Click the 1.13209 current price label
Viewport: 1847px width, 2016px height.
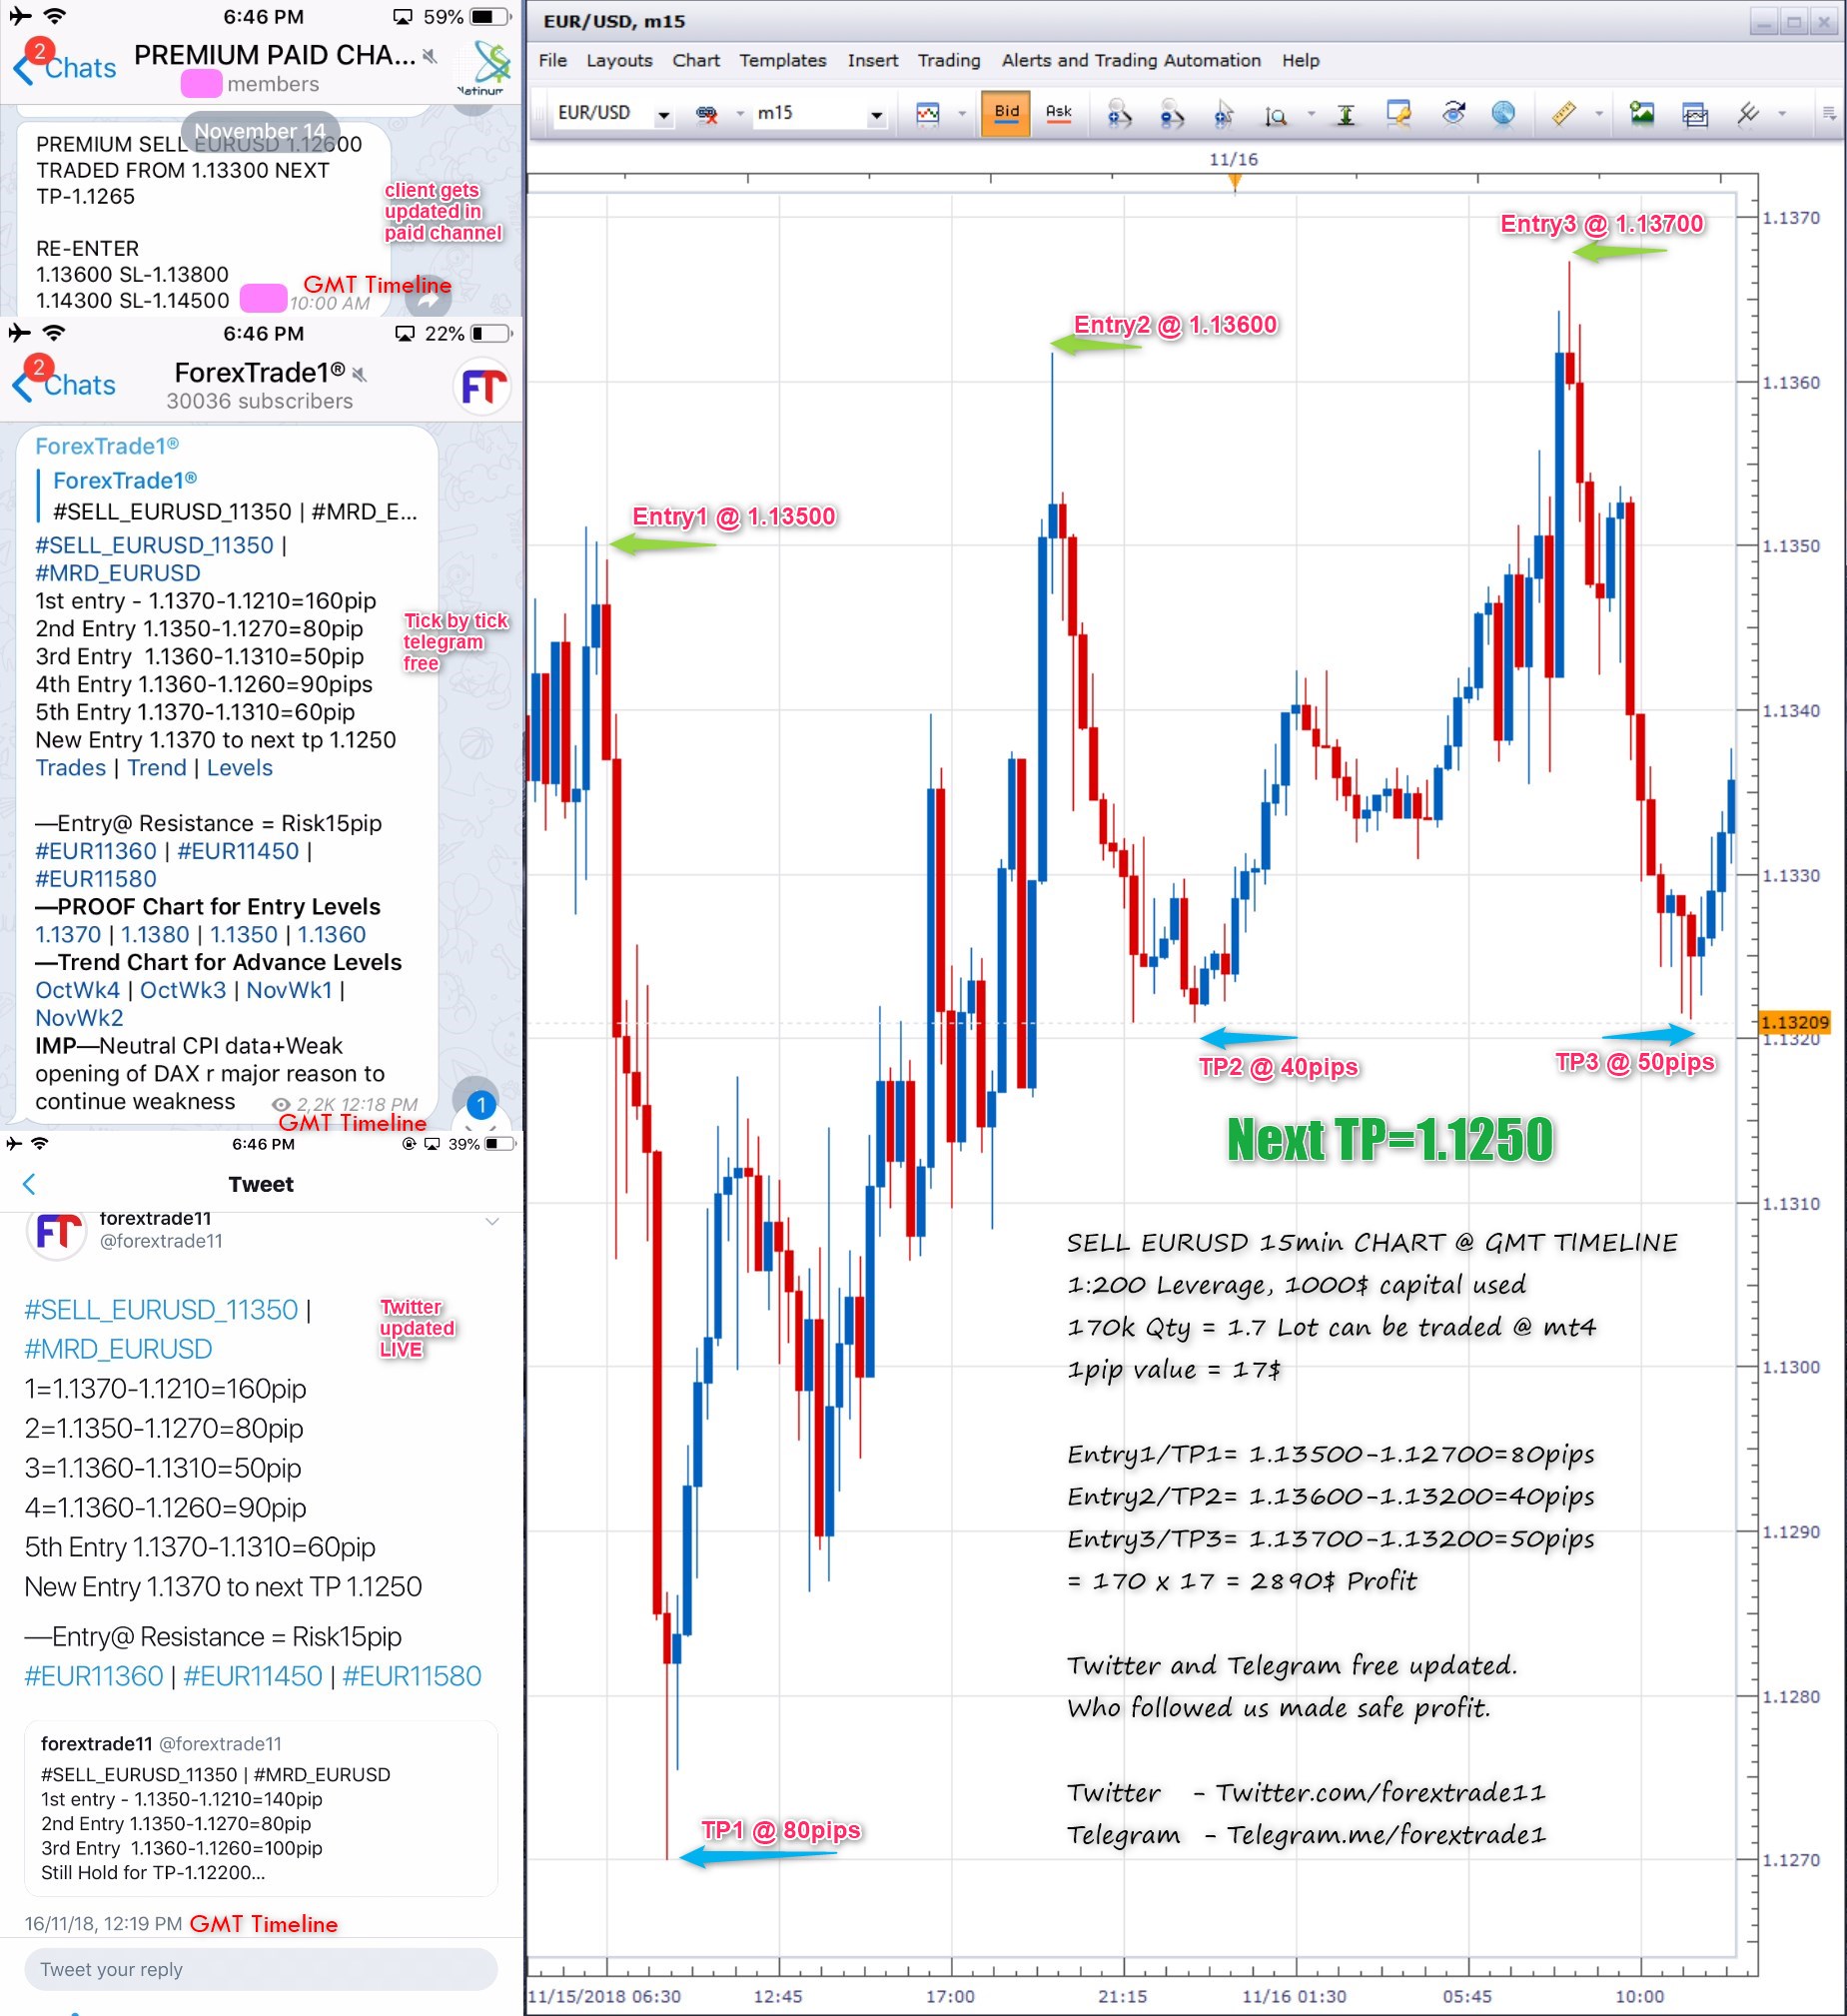click(x=1794, y=1022)
